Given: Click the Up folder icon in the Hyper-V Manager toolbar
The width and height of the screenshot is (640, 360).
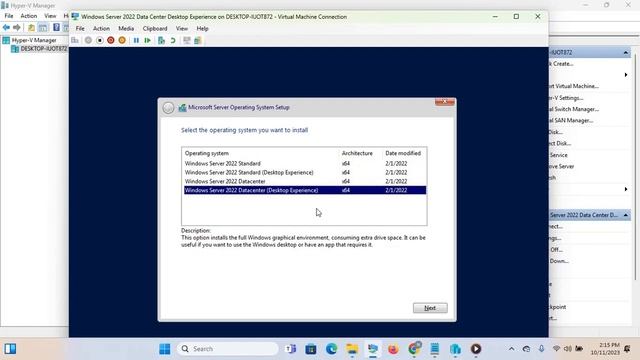Looking at the screenshot, I should (31, 27).
